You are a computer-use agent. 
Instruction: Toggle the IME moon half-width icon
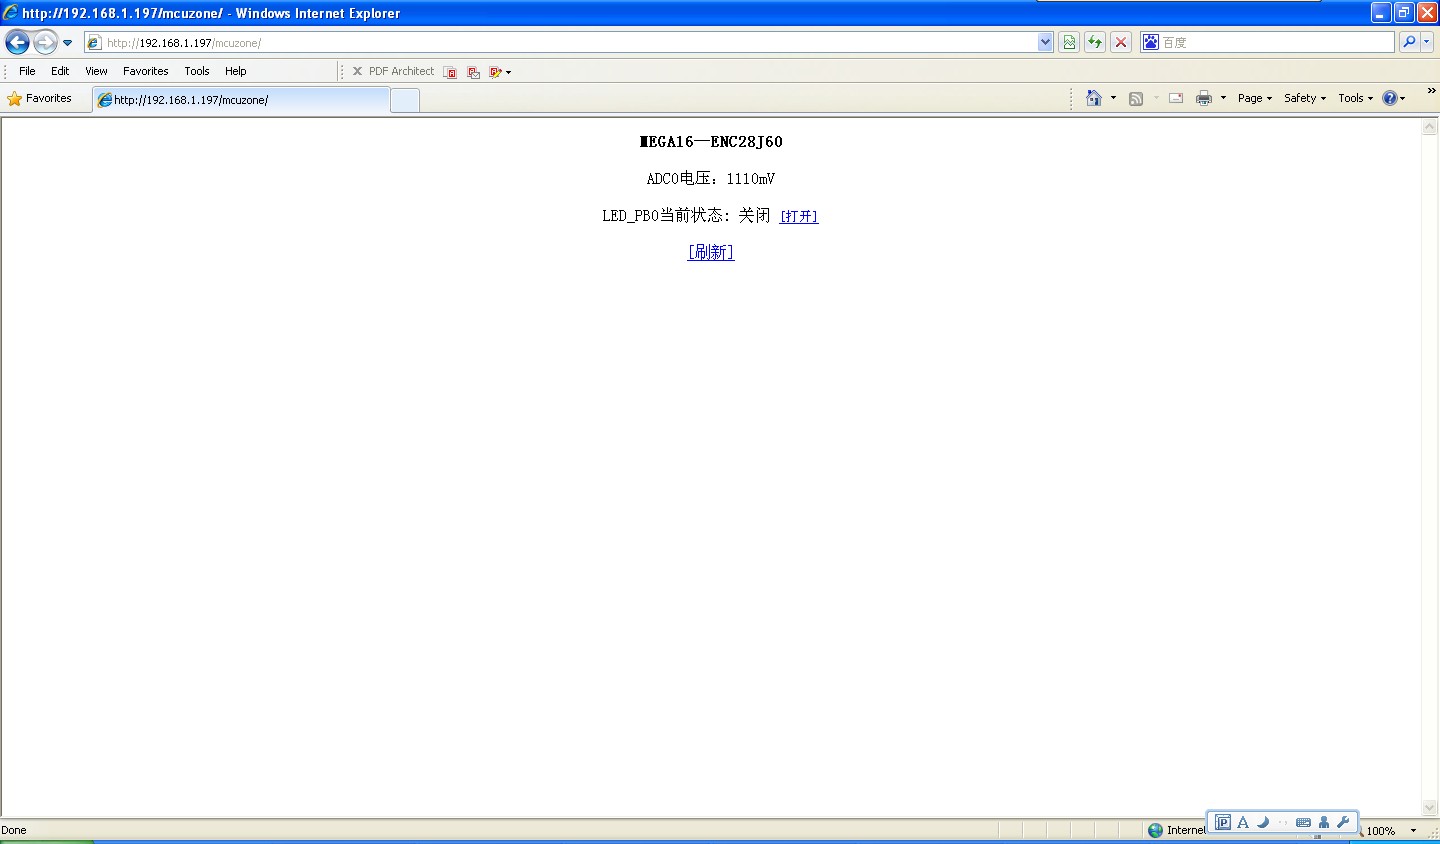pyautogui.click(x=1263, y=822)
